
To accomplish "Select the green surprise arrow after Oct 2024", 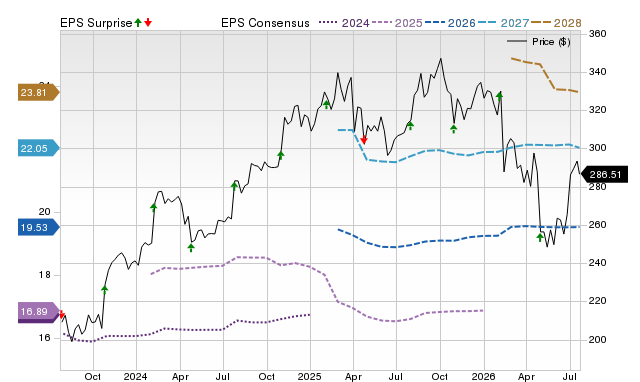I will tap(280, 155).
